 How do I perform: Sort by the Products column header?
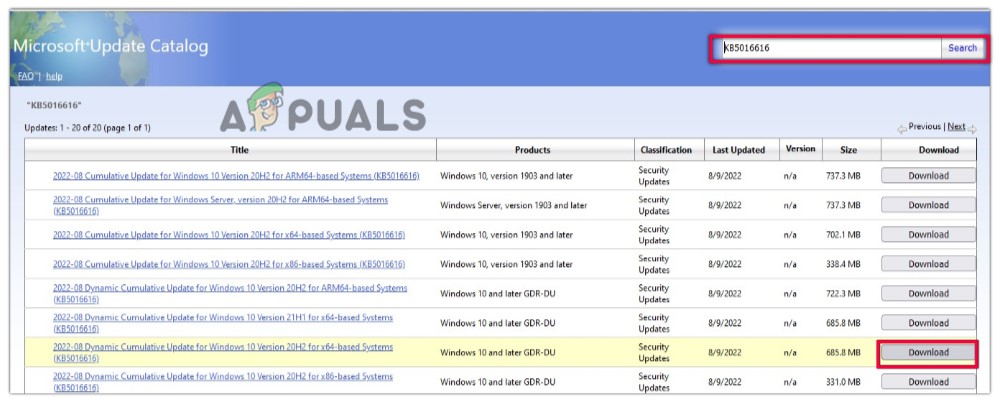pos(533,150)
